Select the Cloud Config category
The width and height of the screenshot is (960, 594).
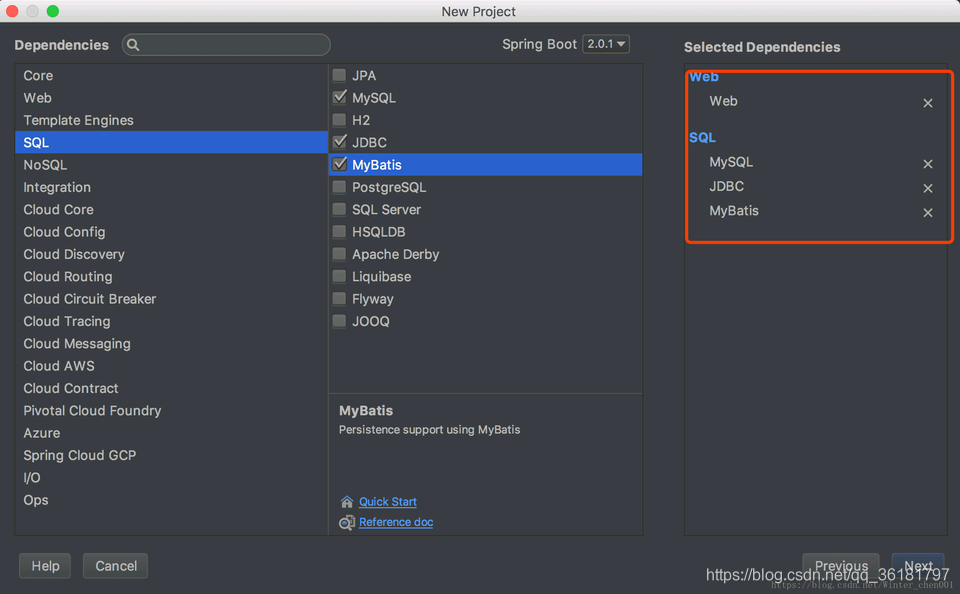point(171,232)
